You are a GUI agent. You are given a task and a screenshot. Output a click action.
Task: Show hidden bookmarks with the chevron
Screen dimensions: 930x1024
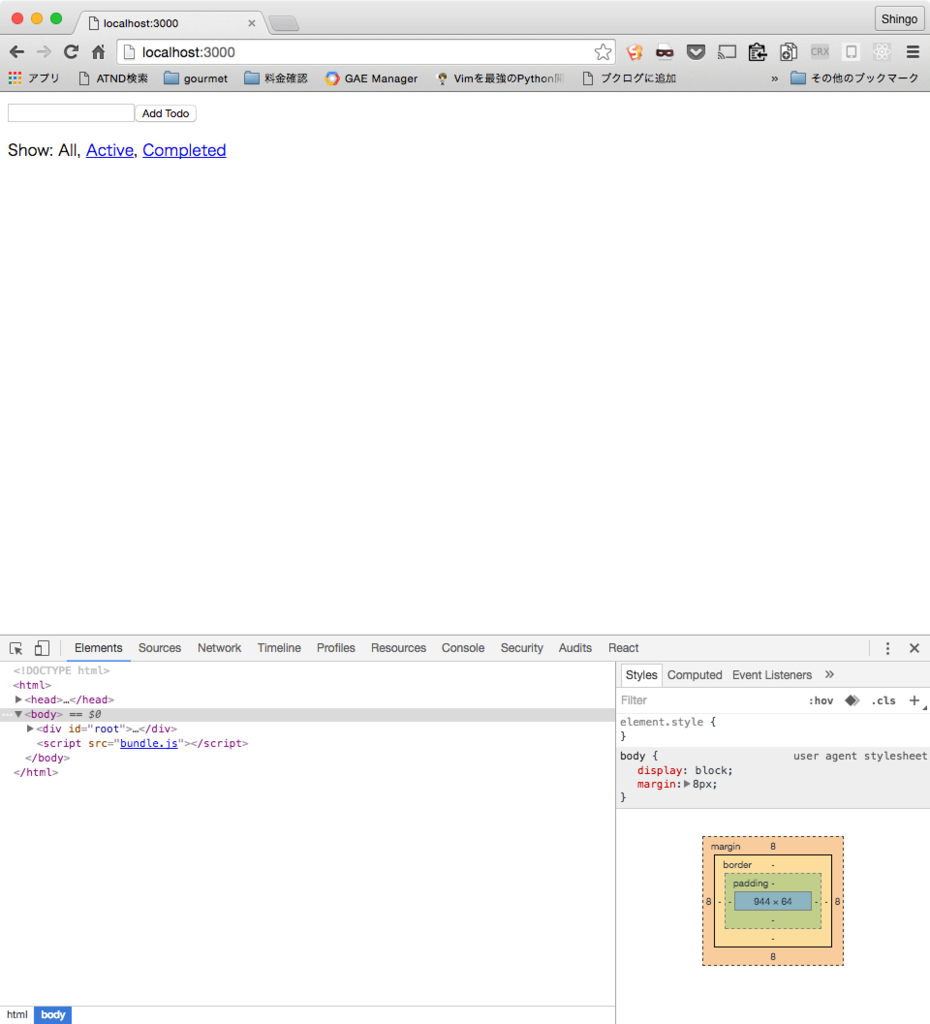coord(775,78)
